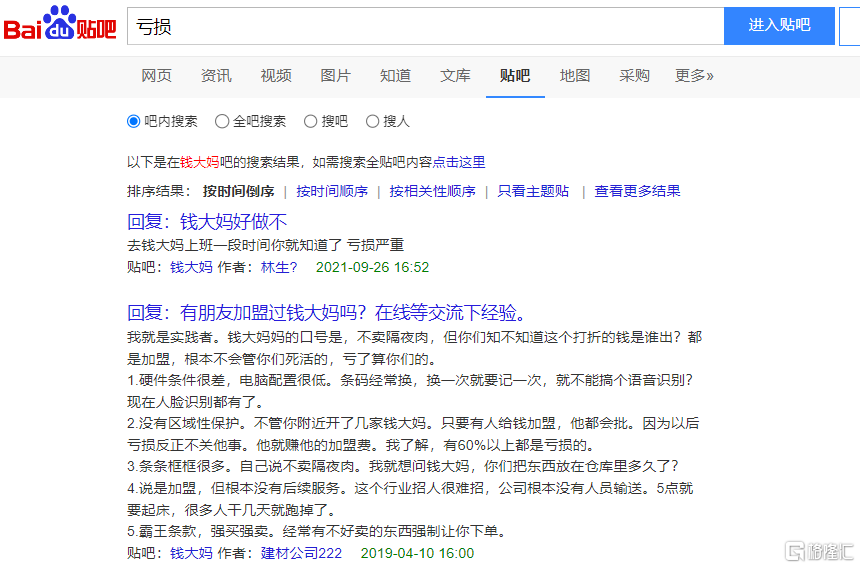Open the 地图 search tab
Viewport: 860px width, 568px height.
575,76
